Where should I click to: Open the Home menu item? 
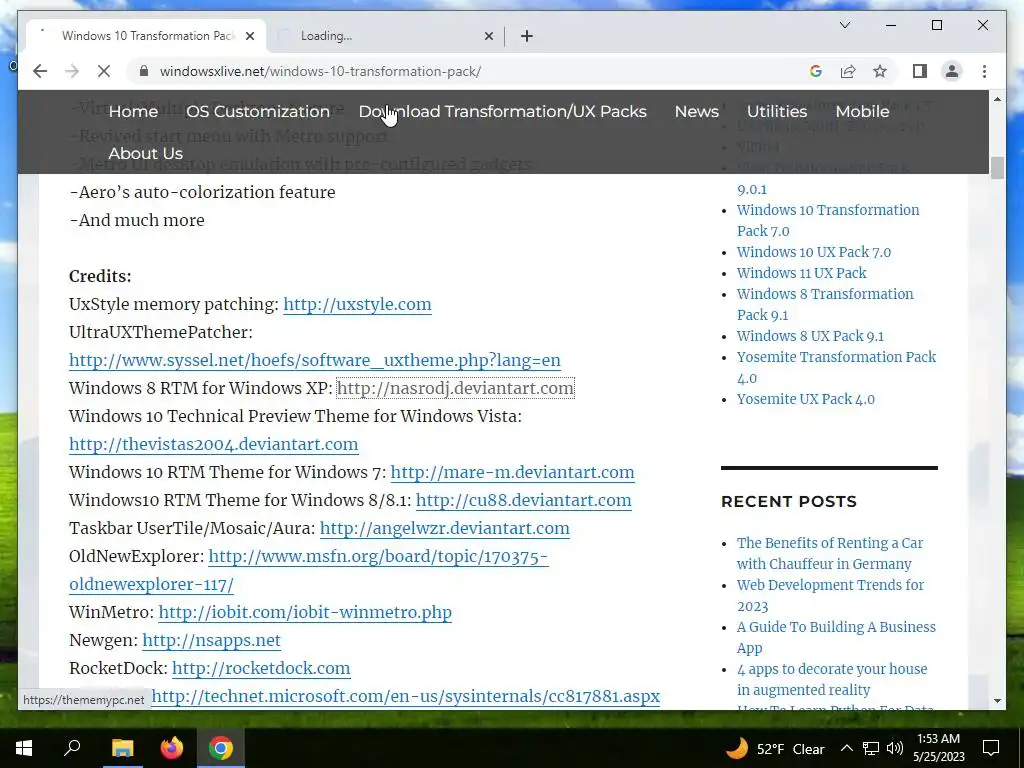pos(133,112)
